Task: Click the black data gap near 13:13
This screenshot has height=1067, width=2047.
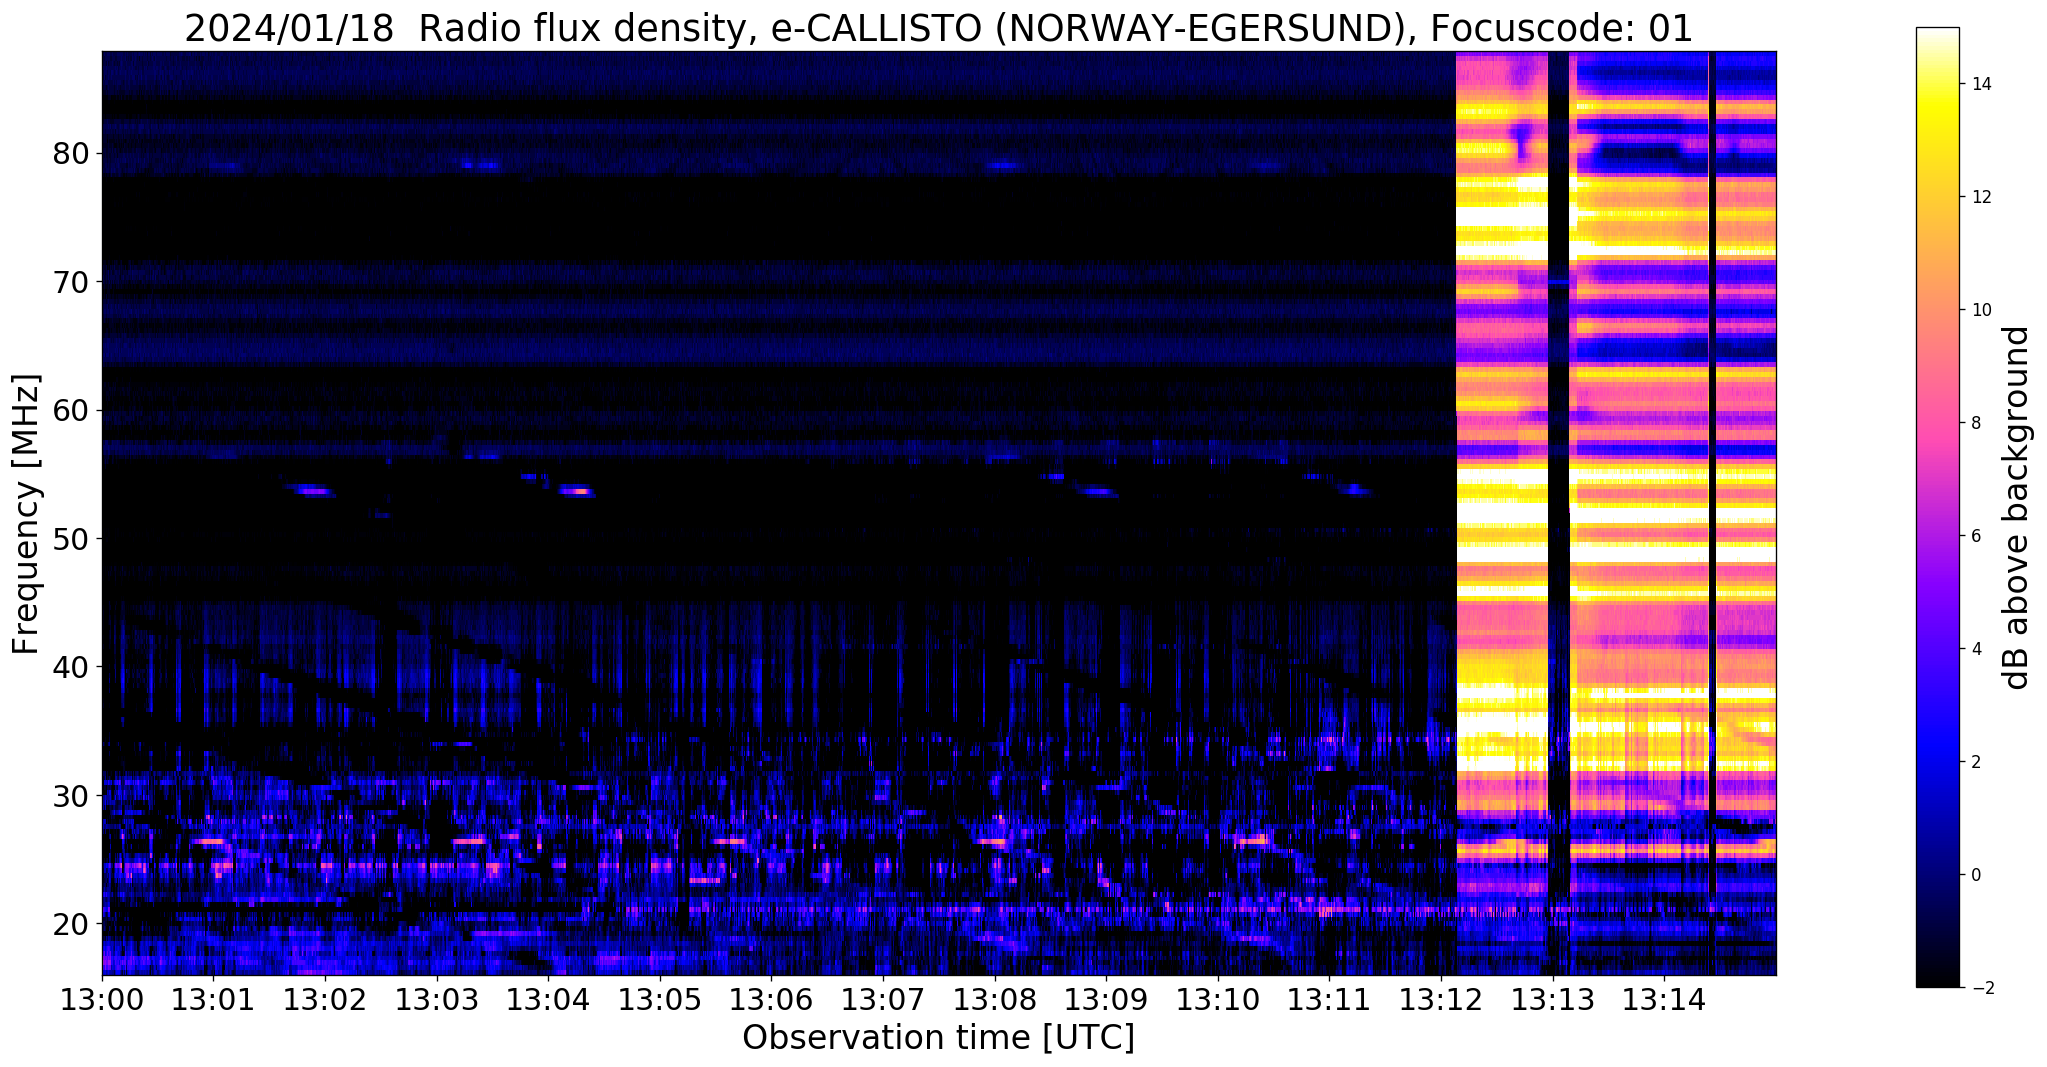Action: pos(1558,513)
